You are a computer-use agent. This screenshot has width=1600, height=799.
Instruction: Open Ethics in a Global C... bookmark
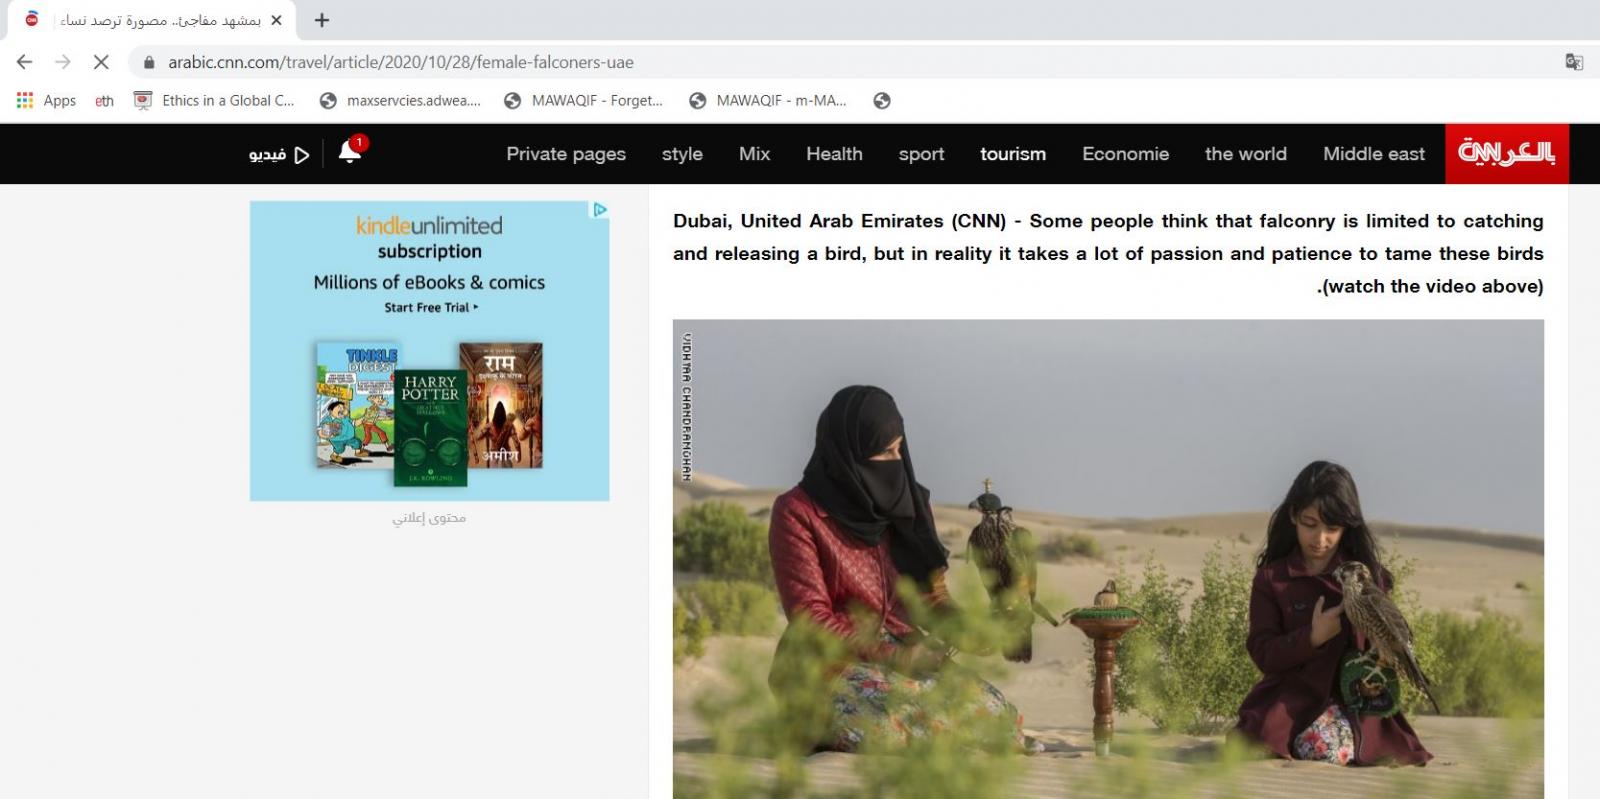tap(214, 100)
